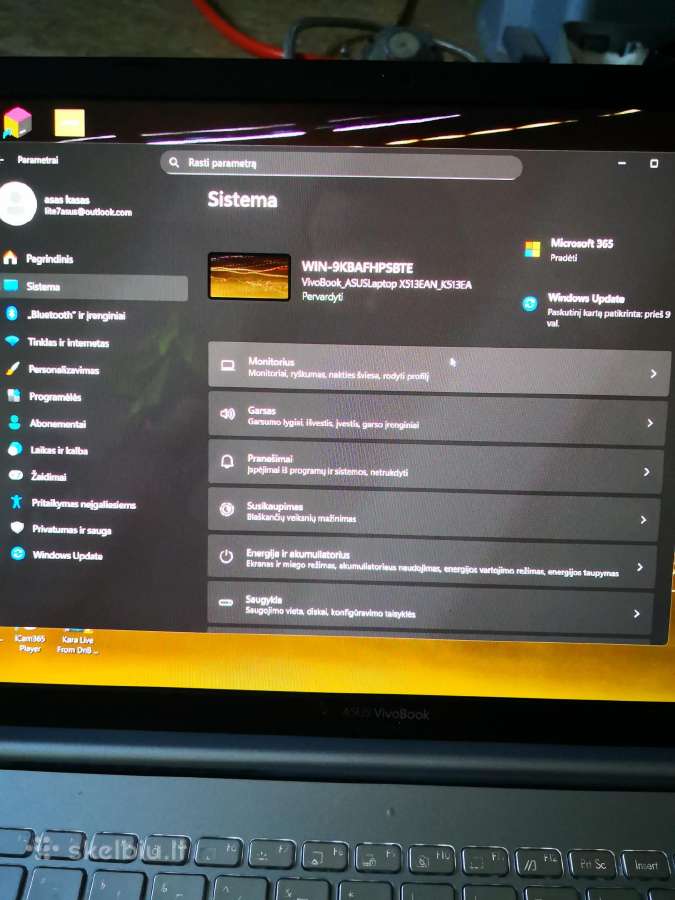Click the Abonementai person icon
The image size is (675, 900).
click(x=15, y=422)
